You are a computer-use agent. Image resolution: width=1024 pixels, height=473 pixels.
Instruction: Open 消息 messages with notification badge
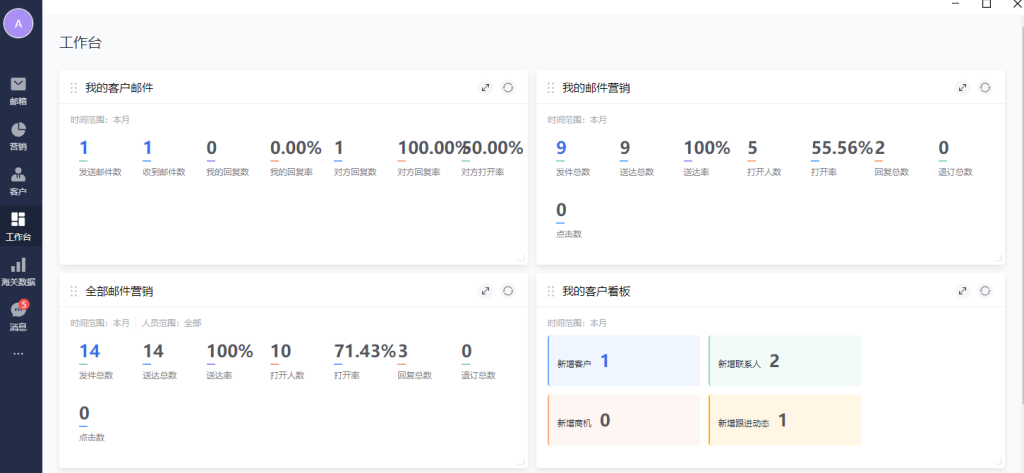[x=18, y=316]
